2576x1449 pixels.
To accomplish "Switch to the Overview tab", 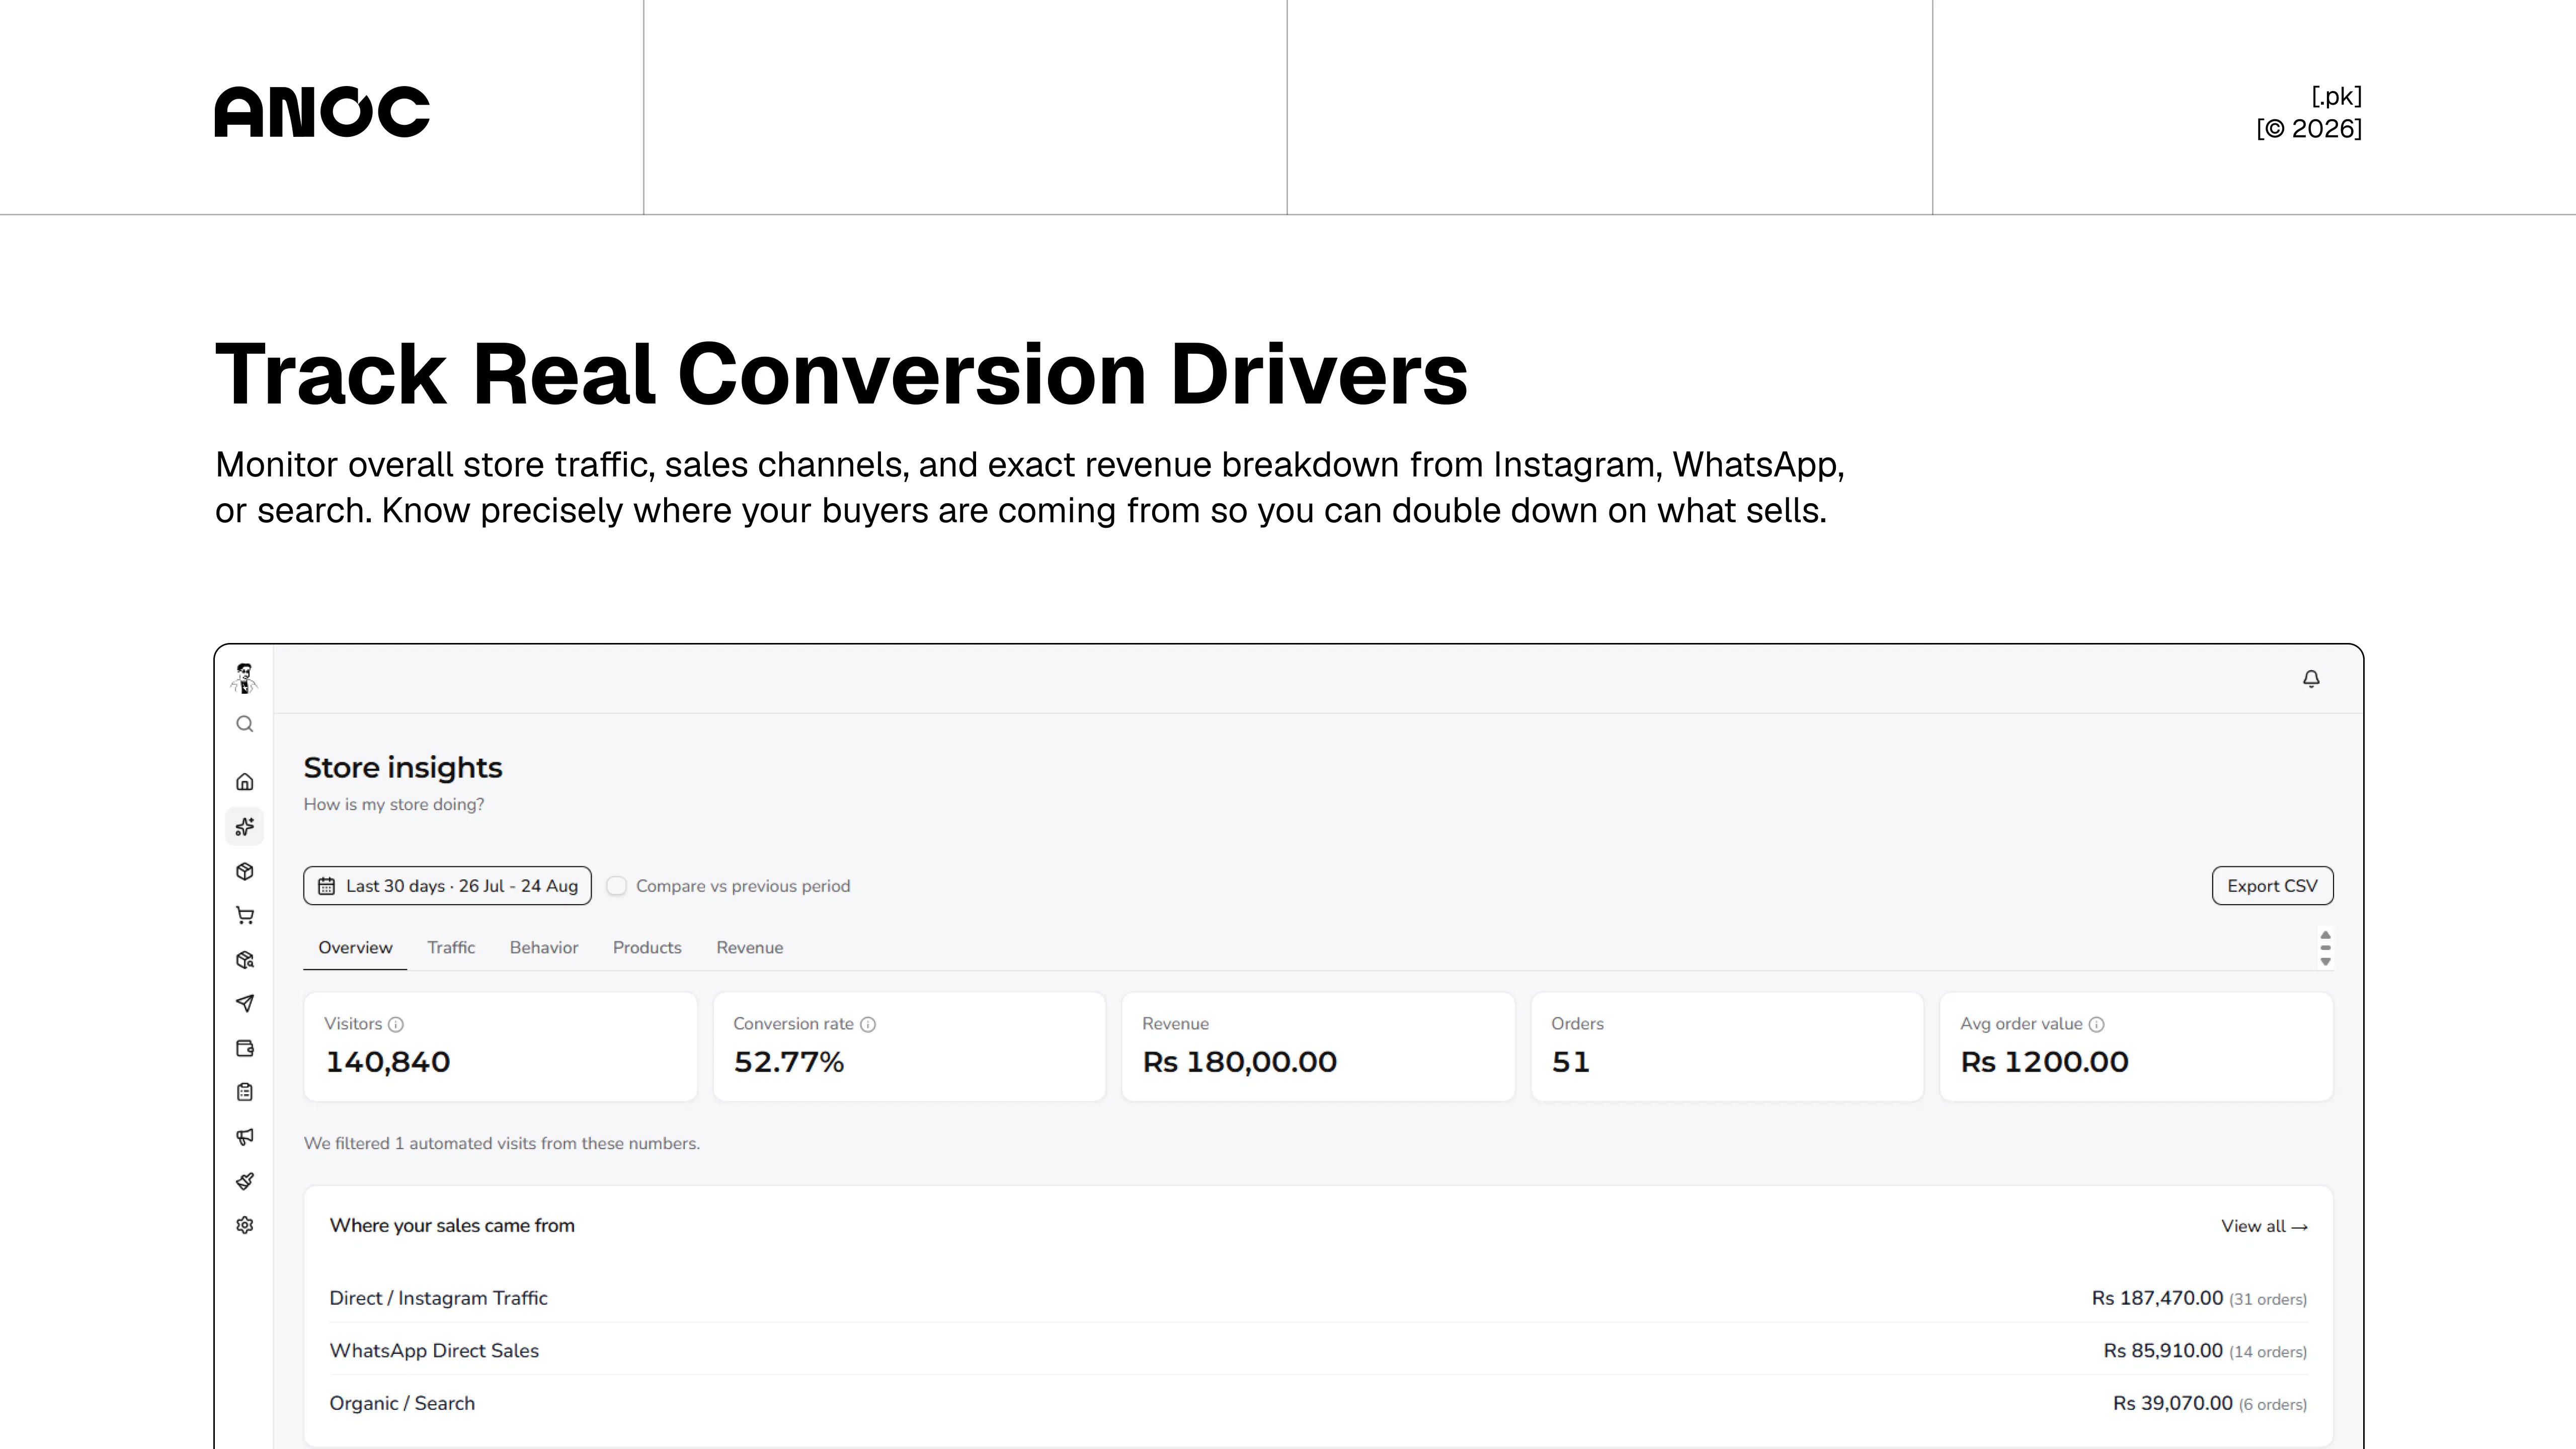I will (355, 947).
